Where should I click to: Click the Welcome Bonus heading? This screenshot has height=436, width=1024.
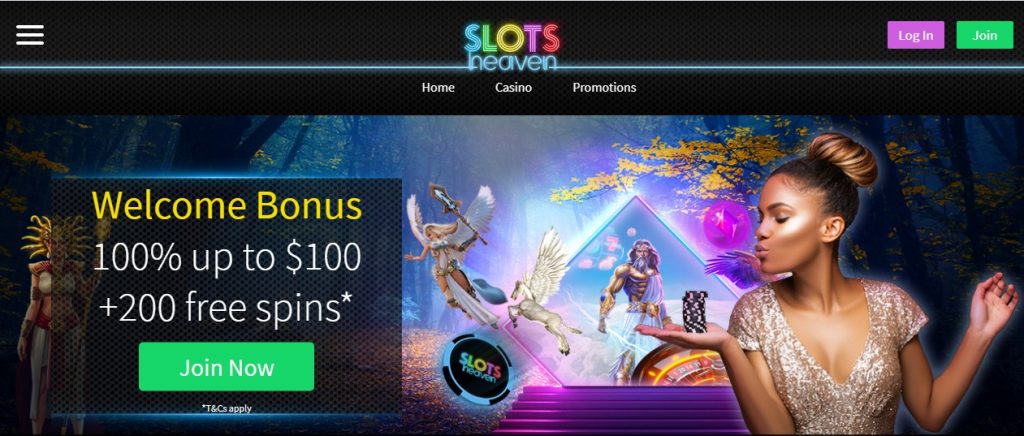227,206
